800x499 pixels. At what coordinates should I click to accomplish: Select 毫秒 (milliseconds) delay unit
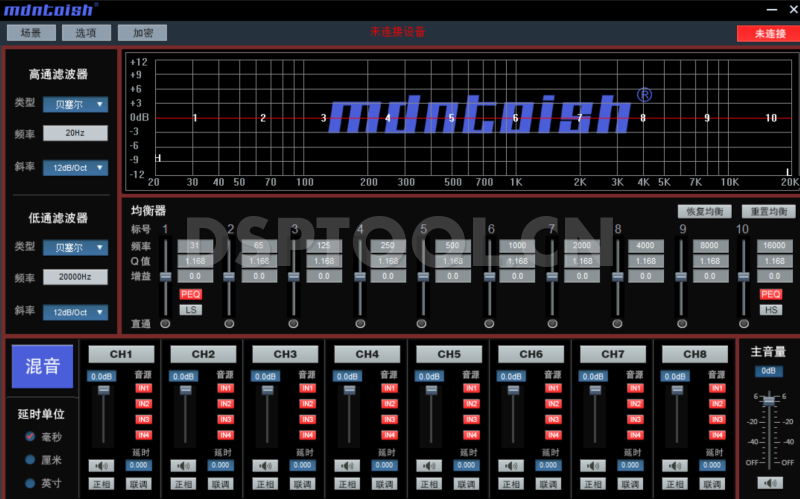(30, 436)
